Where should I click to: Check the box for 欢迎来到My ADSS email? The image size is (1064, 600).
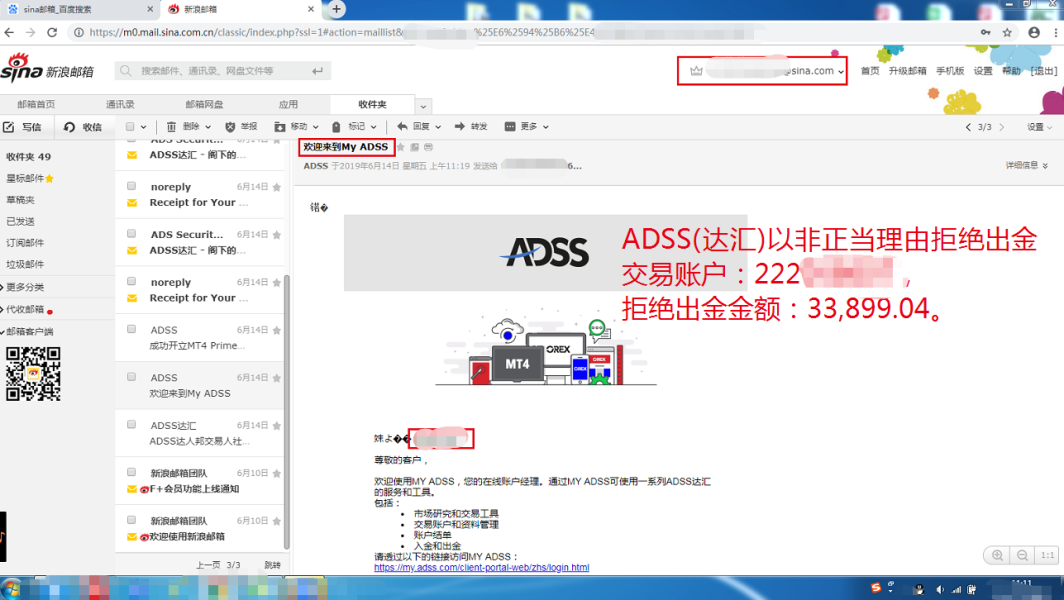pyautogui.click(x=131, y=377)
